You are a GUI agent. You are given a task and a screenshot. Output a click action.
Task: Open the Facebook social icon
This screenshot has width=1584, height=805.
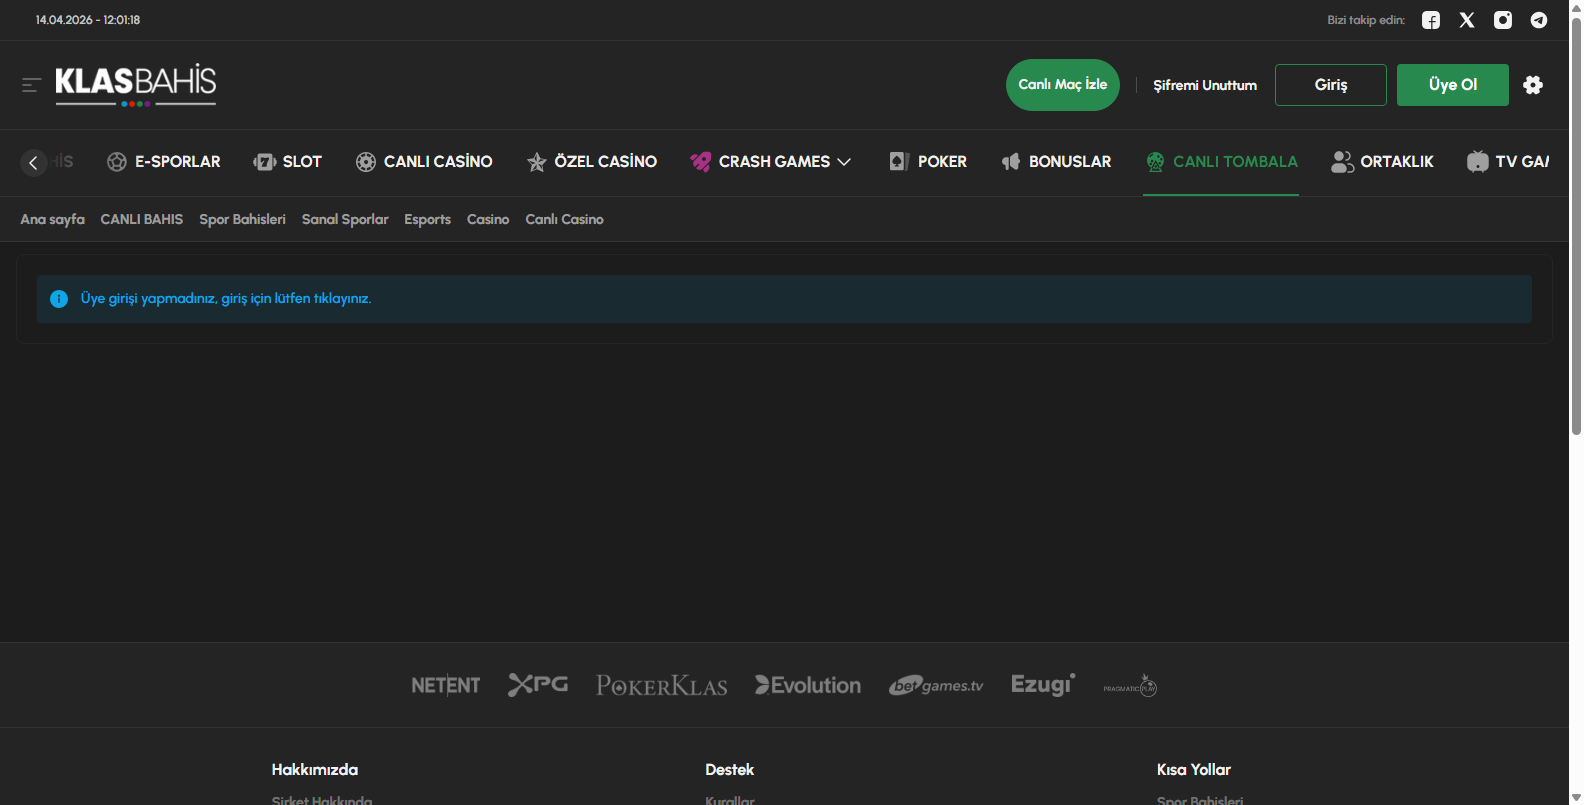click(1431, 20)
